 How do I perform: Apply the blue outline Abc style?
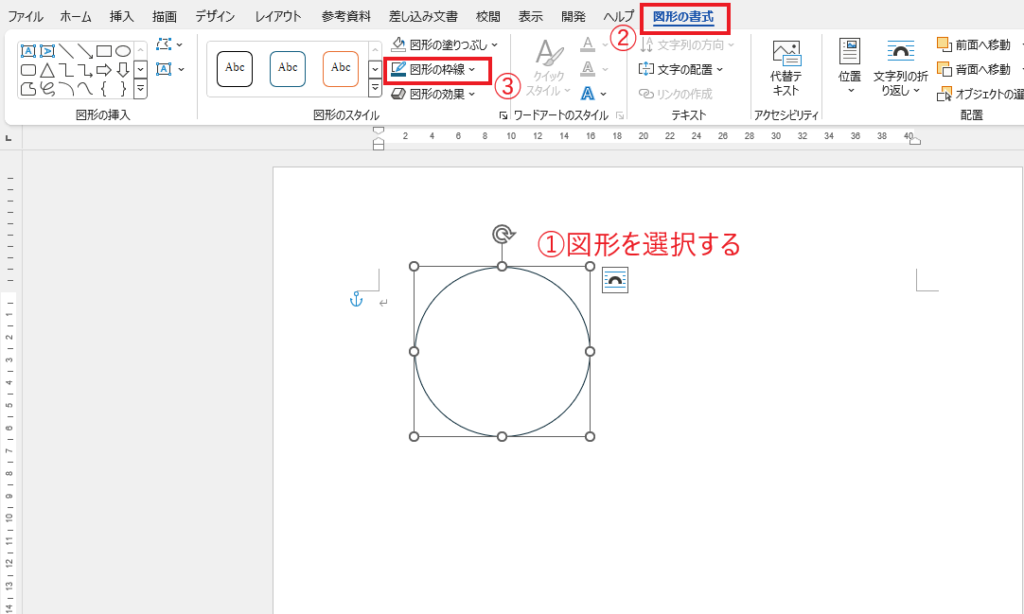click(287, 69)
